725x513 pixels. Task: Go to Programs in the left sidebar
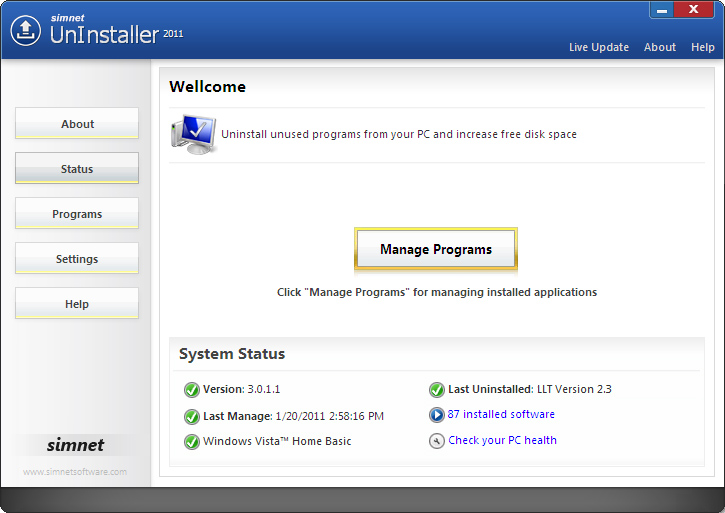point(77,214)
